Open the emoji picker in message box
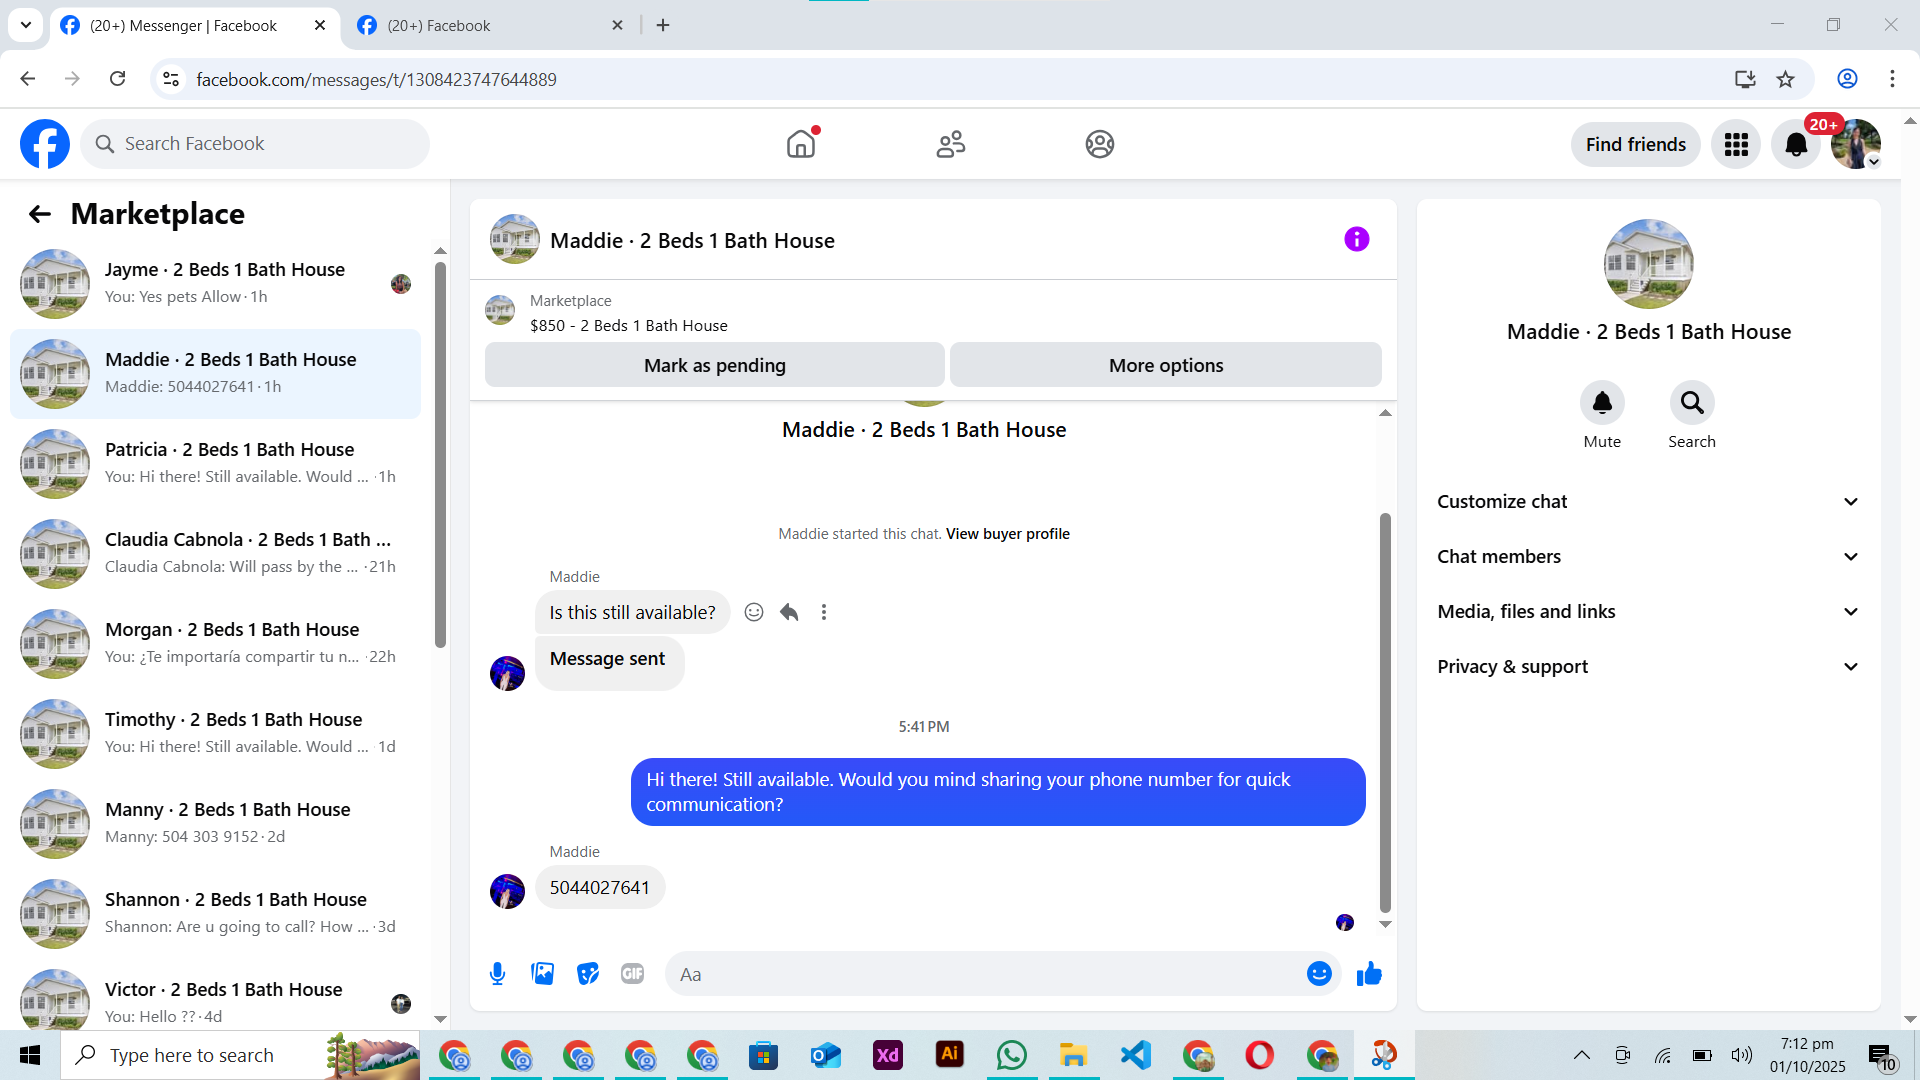Viewport: 1920px width, 1080px height. (1319, 974)
